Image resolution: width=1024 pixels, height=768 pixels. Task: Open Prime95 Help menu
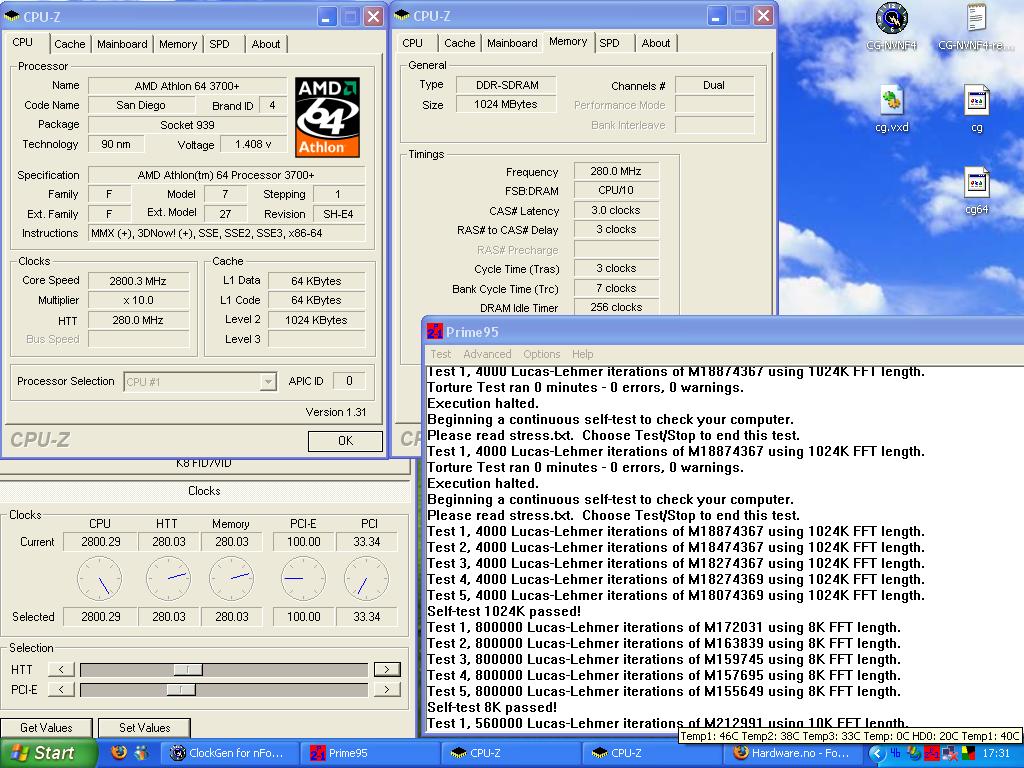[583, 353]
